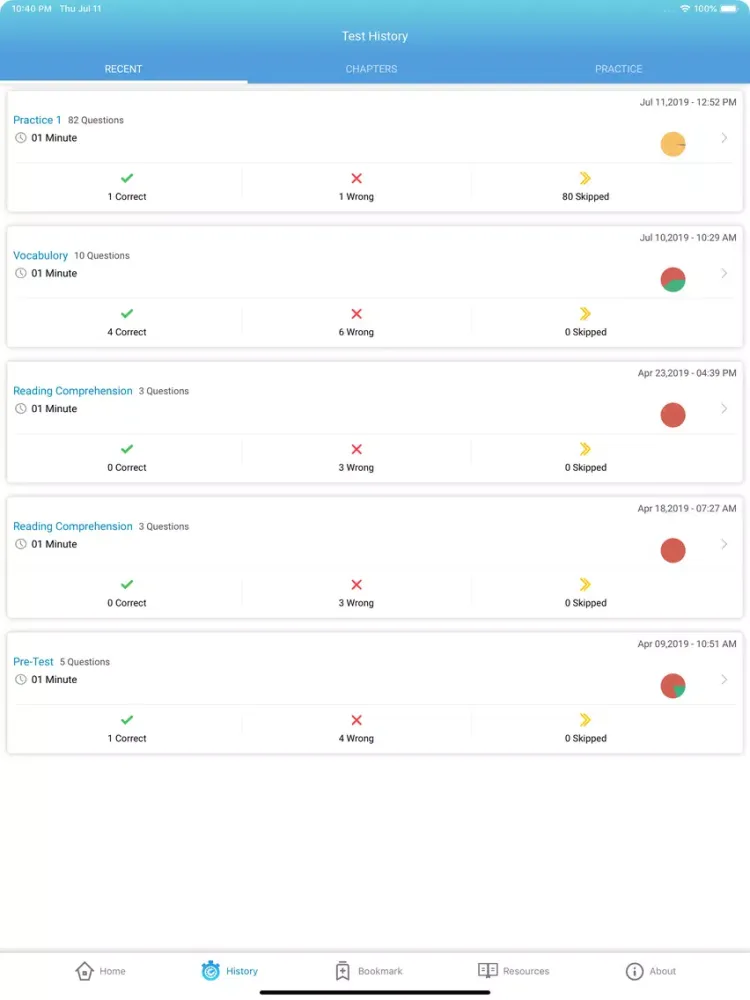Expand Pre-Test result with chevron arrow

click(724, 680)
